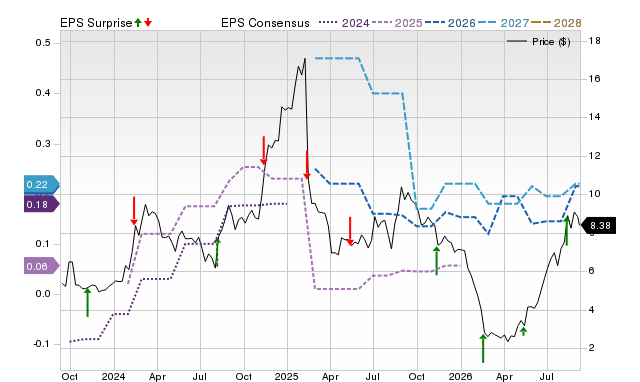Click the 0.4 label on the EPS axis

coord(42,93)
